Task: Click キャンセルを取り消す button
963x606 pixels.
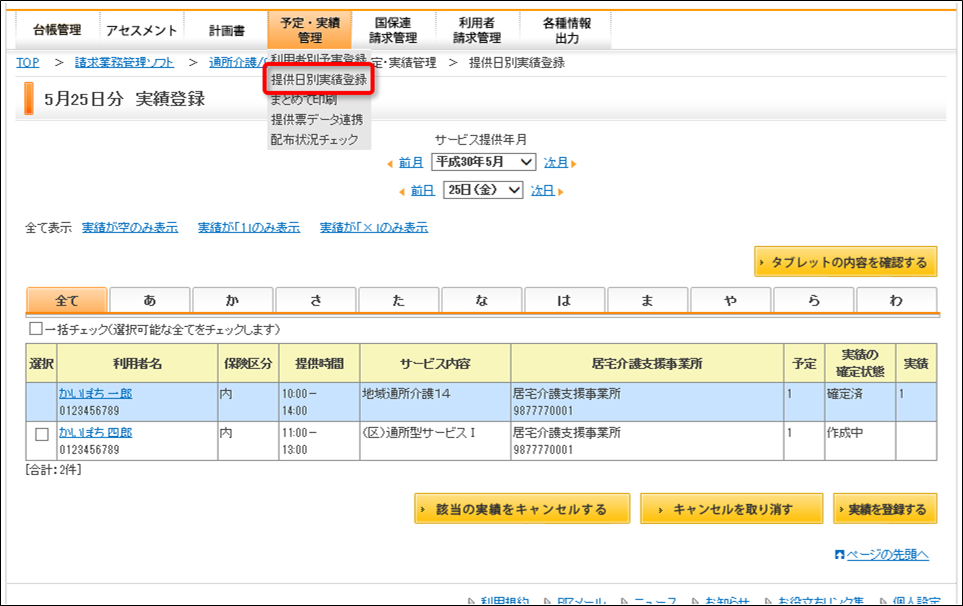Action: (731, 509)
